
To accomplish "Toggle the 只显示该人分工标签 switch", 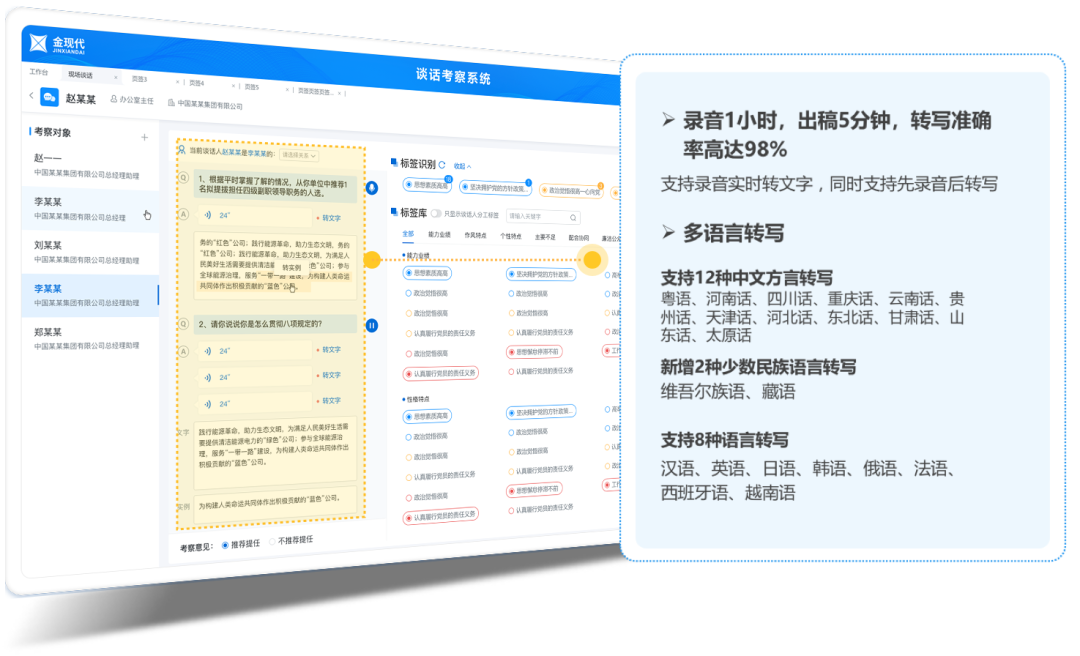I will click(x=436, y=213).
